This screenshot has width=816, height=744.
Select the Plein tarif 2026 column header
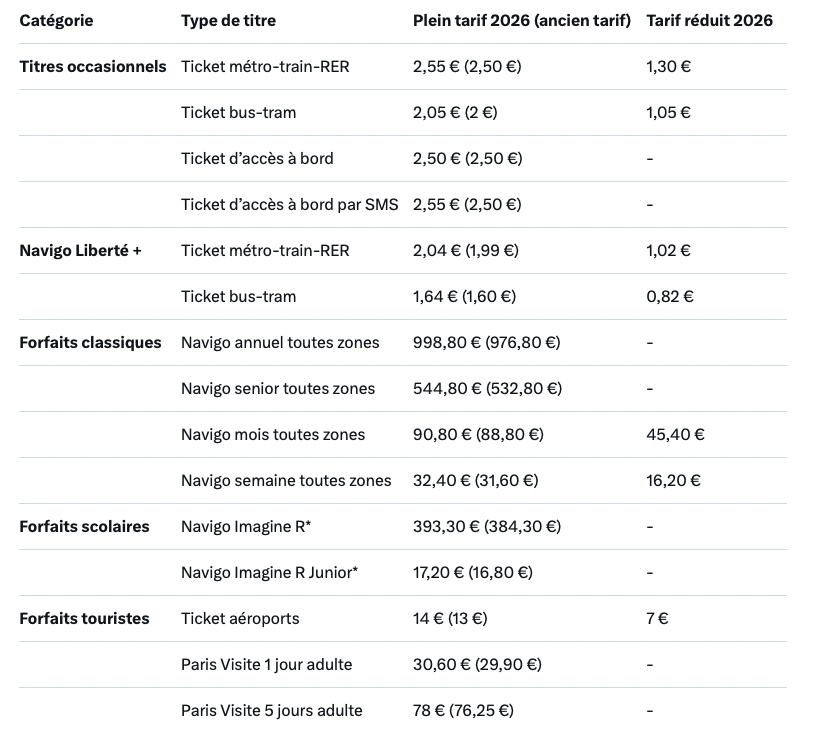tap(521, 20)
